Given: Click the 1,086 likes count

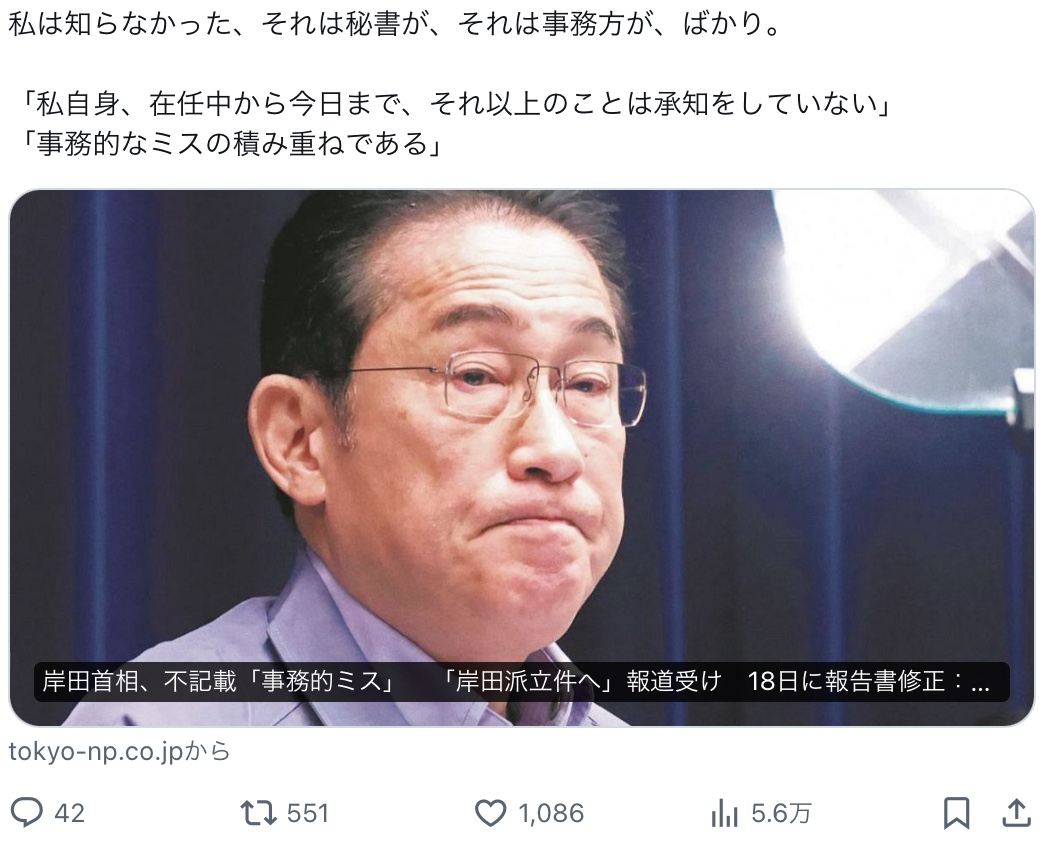Looking at the screenshot, I should 550,813.
